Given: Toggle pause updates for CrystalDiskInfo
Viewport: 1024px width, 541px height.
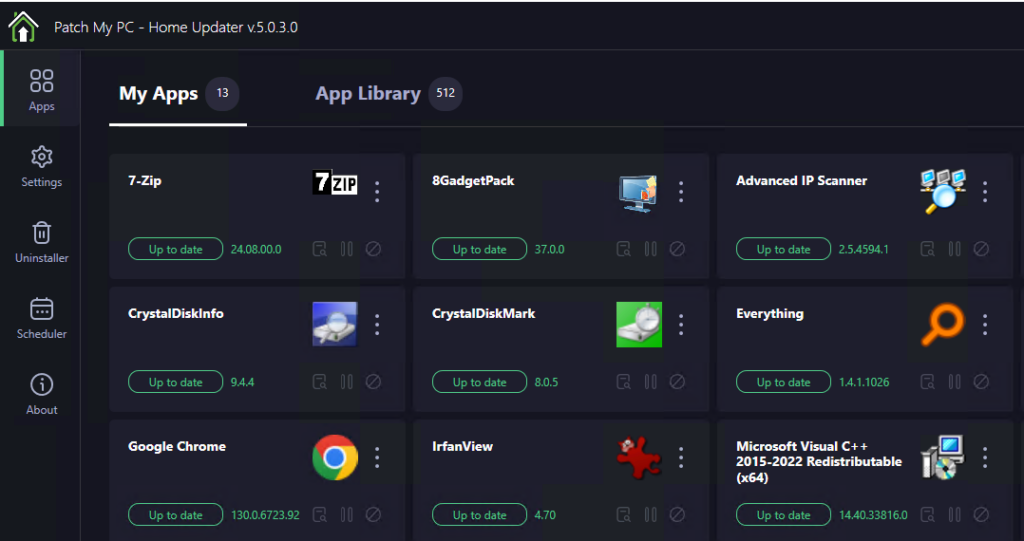Looking at the screenshot, I should coord(347,382).
